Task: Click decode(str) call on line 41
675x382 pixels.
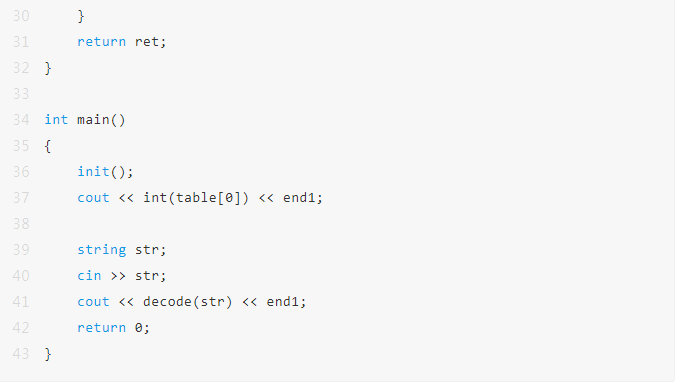Action: click(x=187, y=301)
